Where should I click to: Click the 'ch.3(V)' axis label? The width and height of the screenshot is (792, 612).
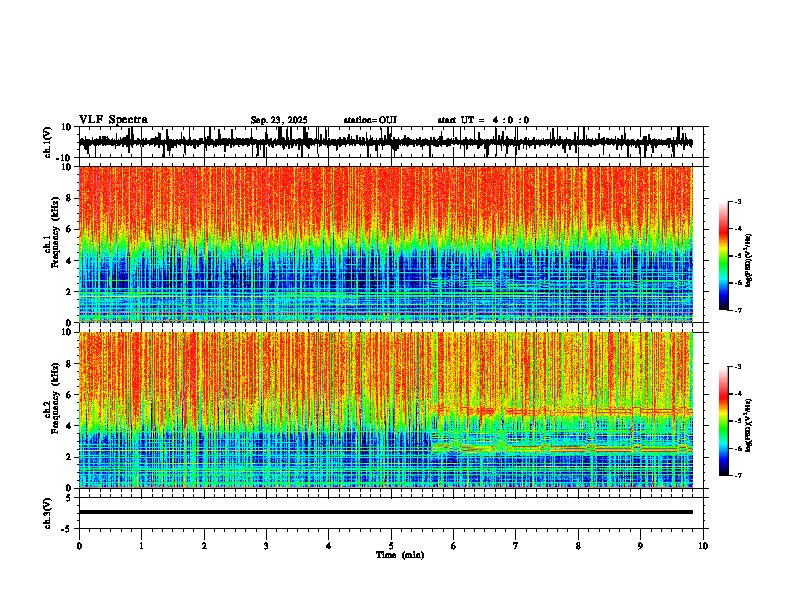[48, 513]
